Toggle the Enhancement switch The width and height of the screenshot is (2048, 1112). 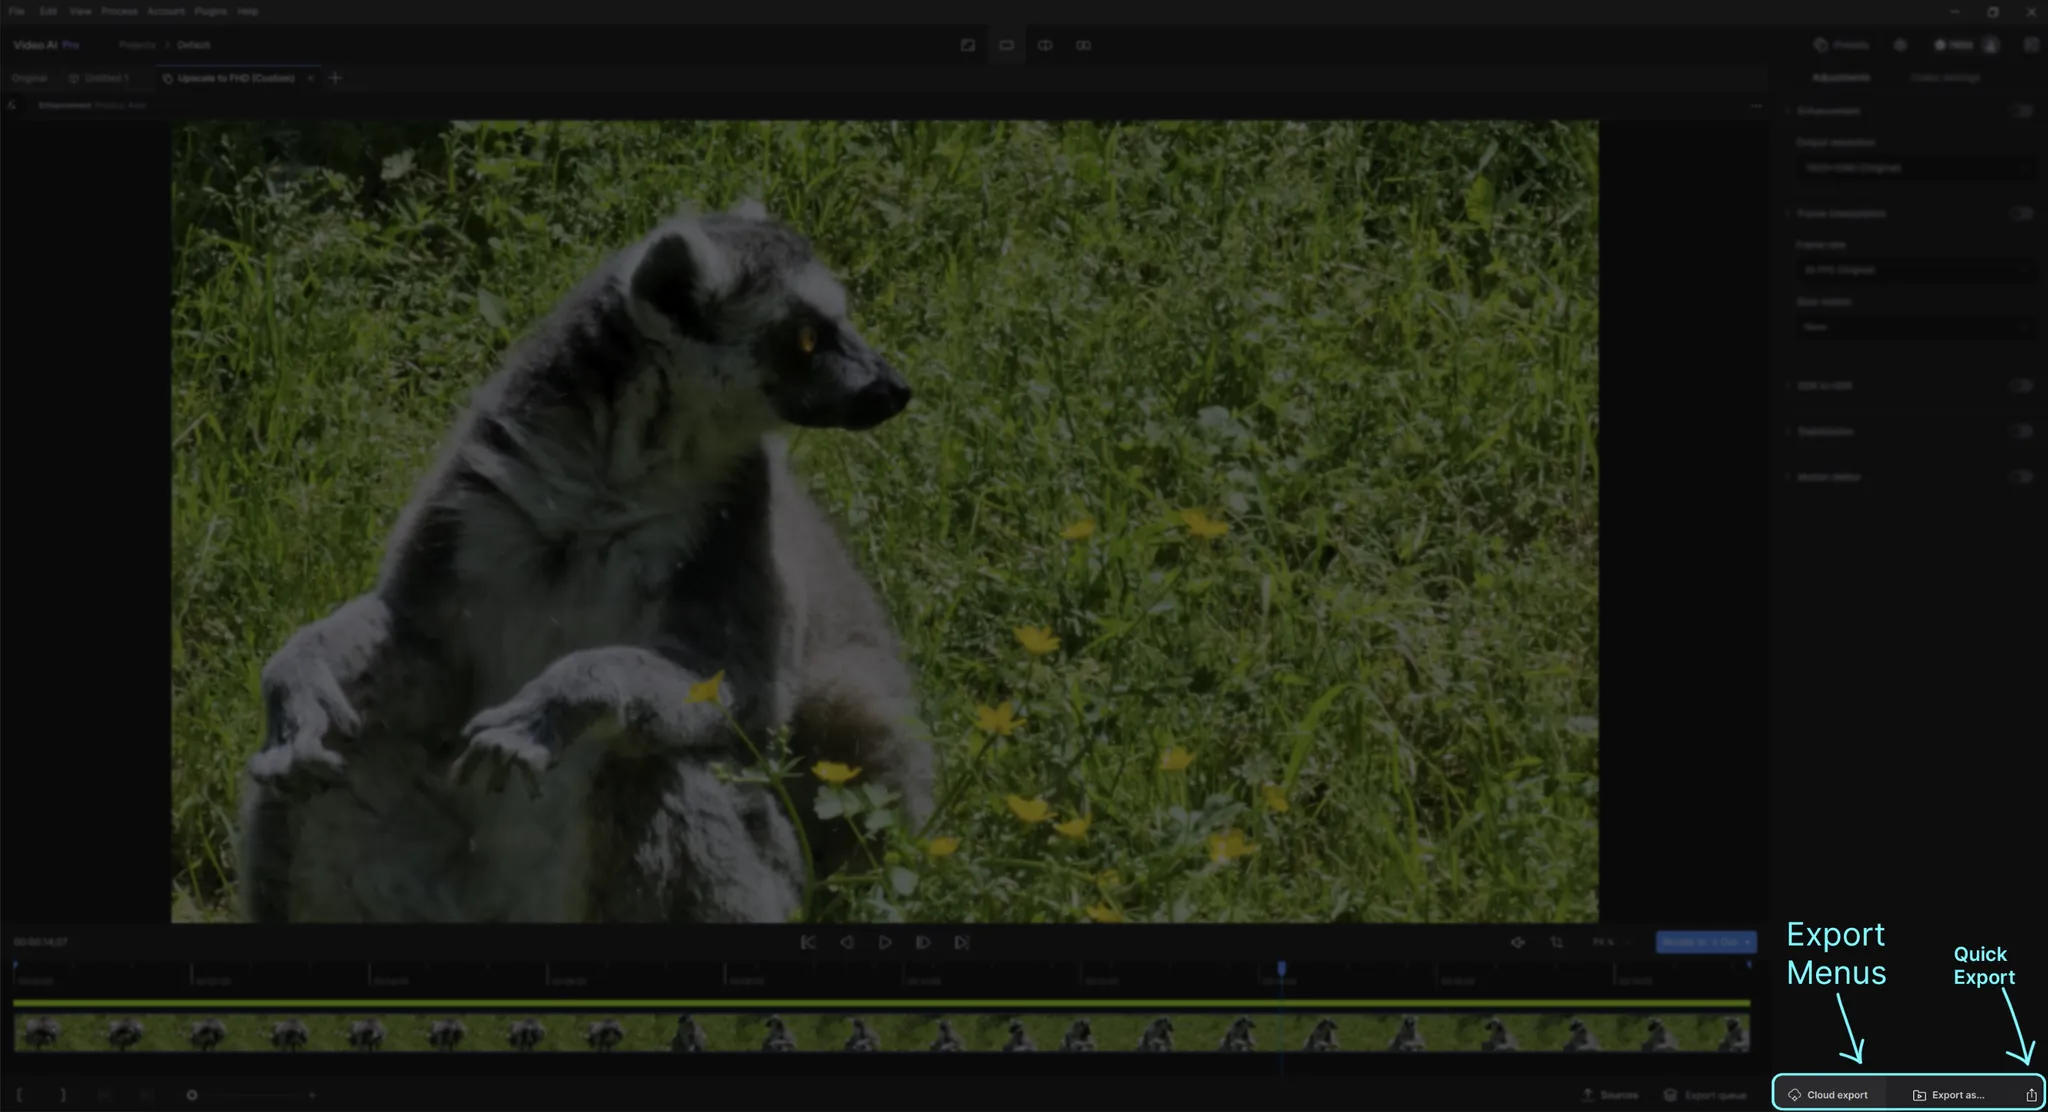[x=2021, y=111]
